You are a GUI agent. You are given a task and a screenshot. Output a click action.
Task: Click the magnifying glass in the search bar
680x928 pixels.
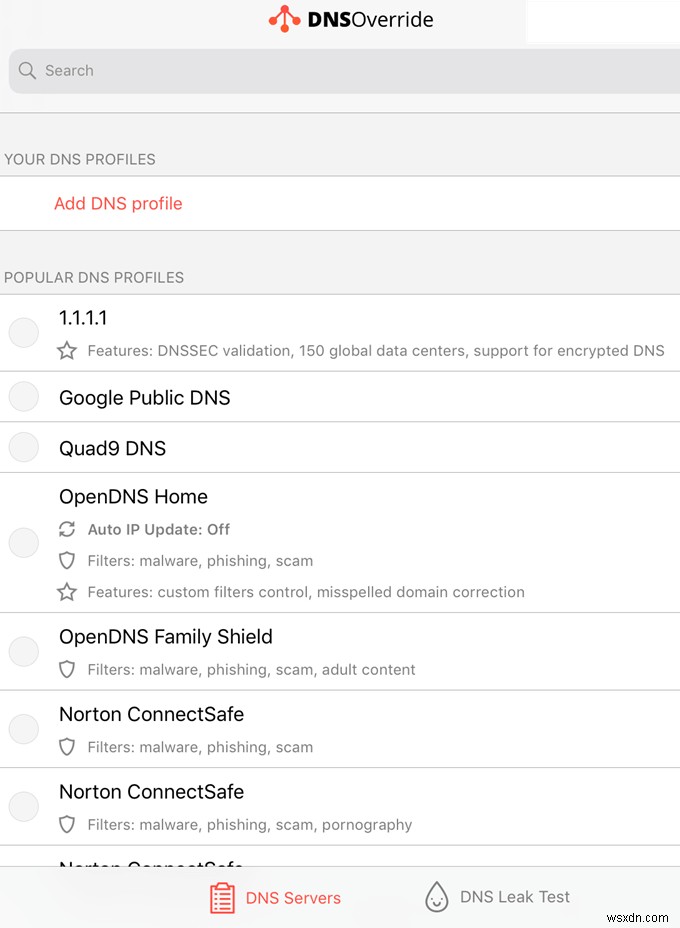click(26, 70)
